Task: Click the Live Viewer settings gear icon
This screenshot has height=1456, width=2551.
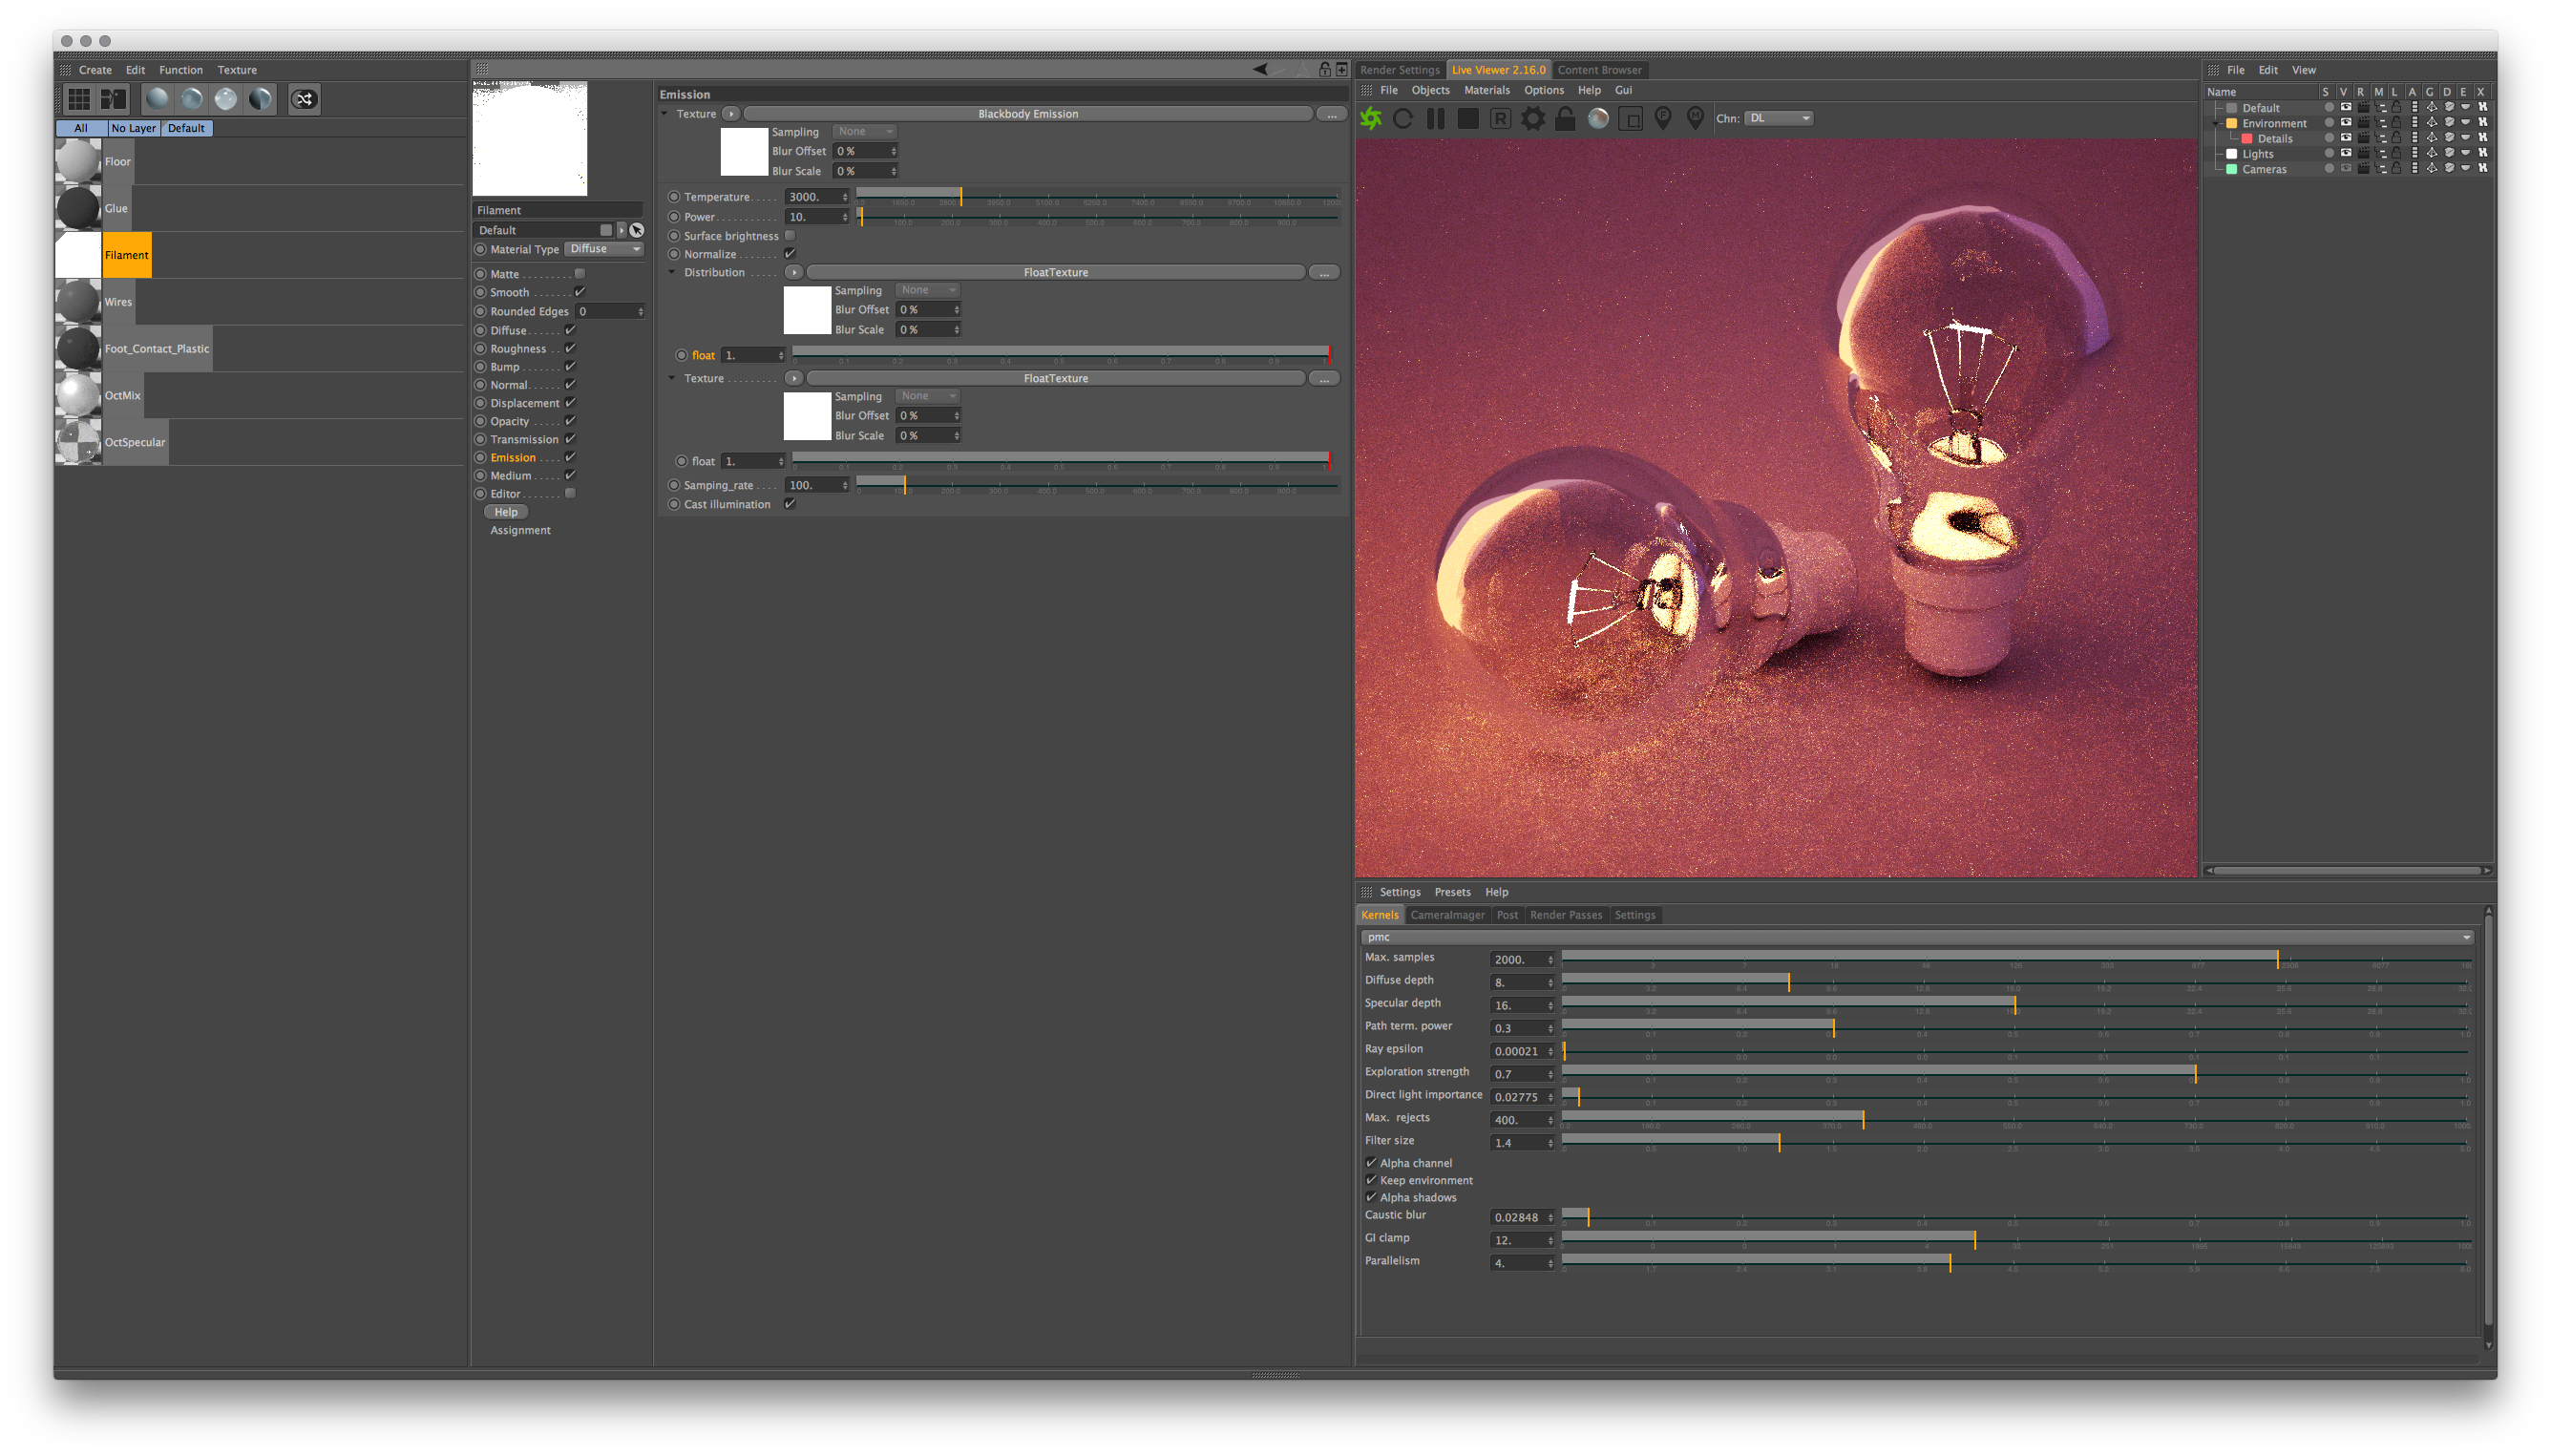Action: click(1532, 119)
